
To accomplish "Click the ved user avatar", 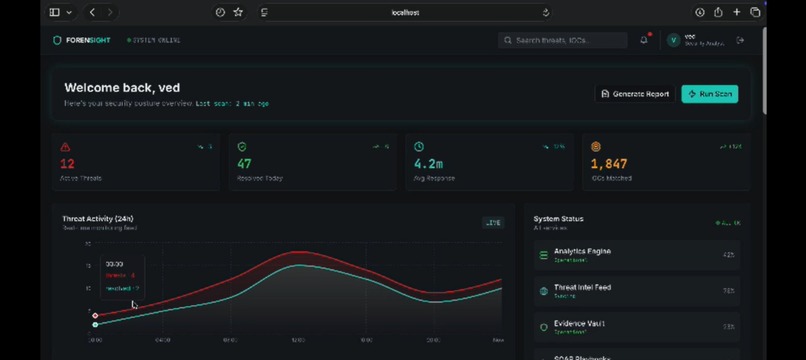I will 673,40.
